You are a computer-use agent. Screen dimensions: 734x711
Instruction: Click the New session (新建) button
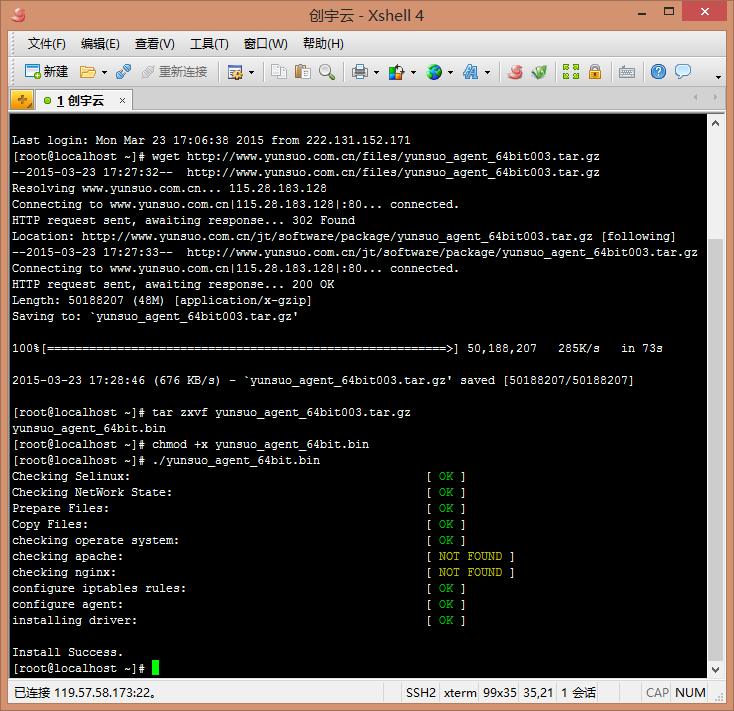click(x=46, y=72)
